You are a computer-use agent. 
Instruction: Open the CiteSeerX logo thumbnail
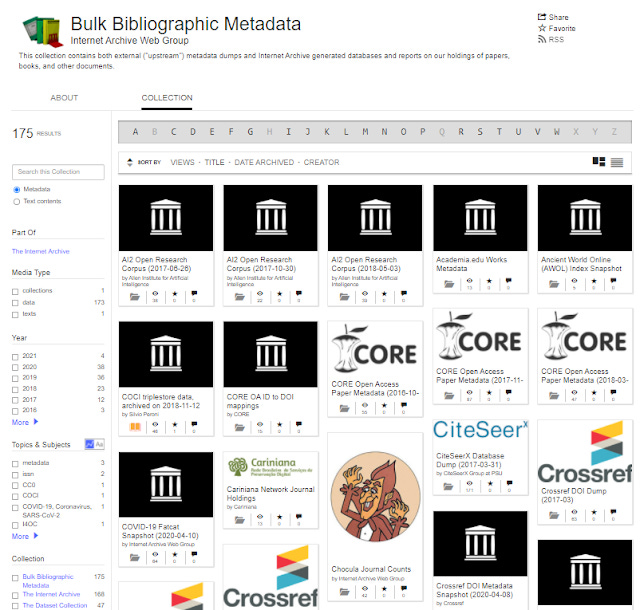coord(480,430)
